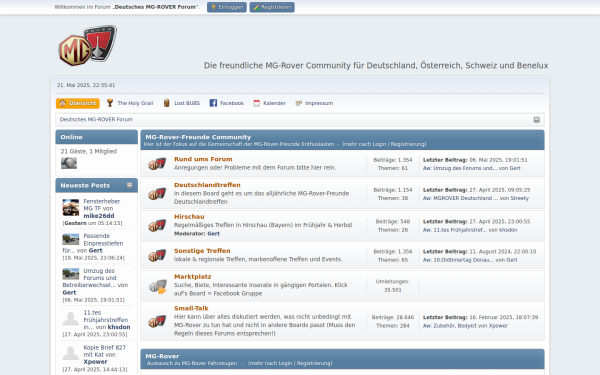Viewport: 600px width, 375px height.
Task: Open the Übersicht tab
Action: [x=78, y=103]
